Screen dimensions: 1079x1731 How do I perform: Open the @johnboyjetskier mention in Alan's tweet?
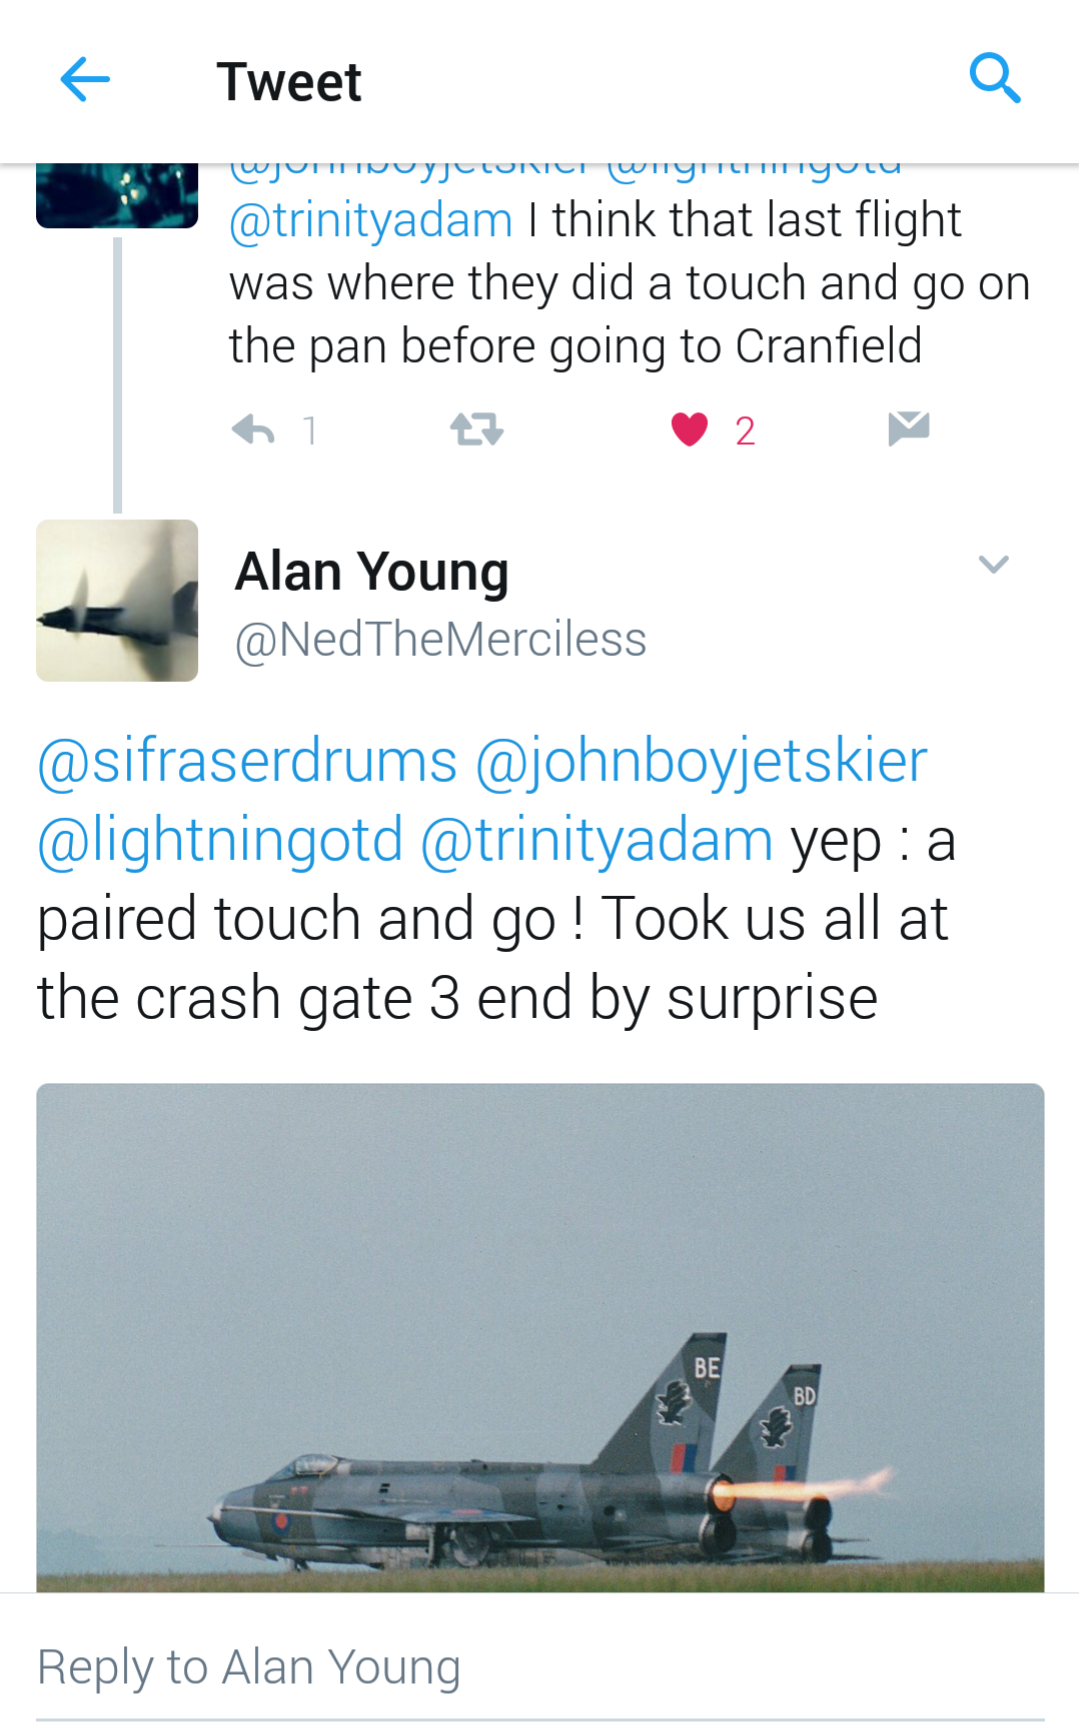(701, 761)
